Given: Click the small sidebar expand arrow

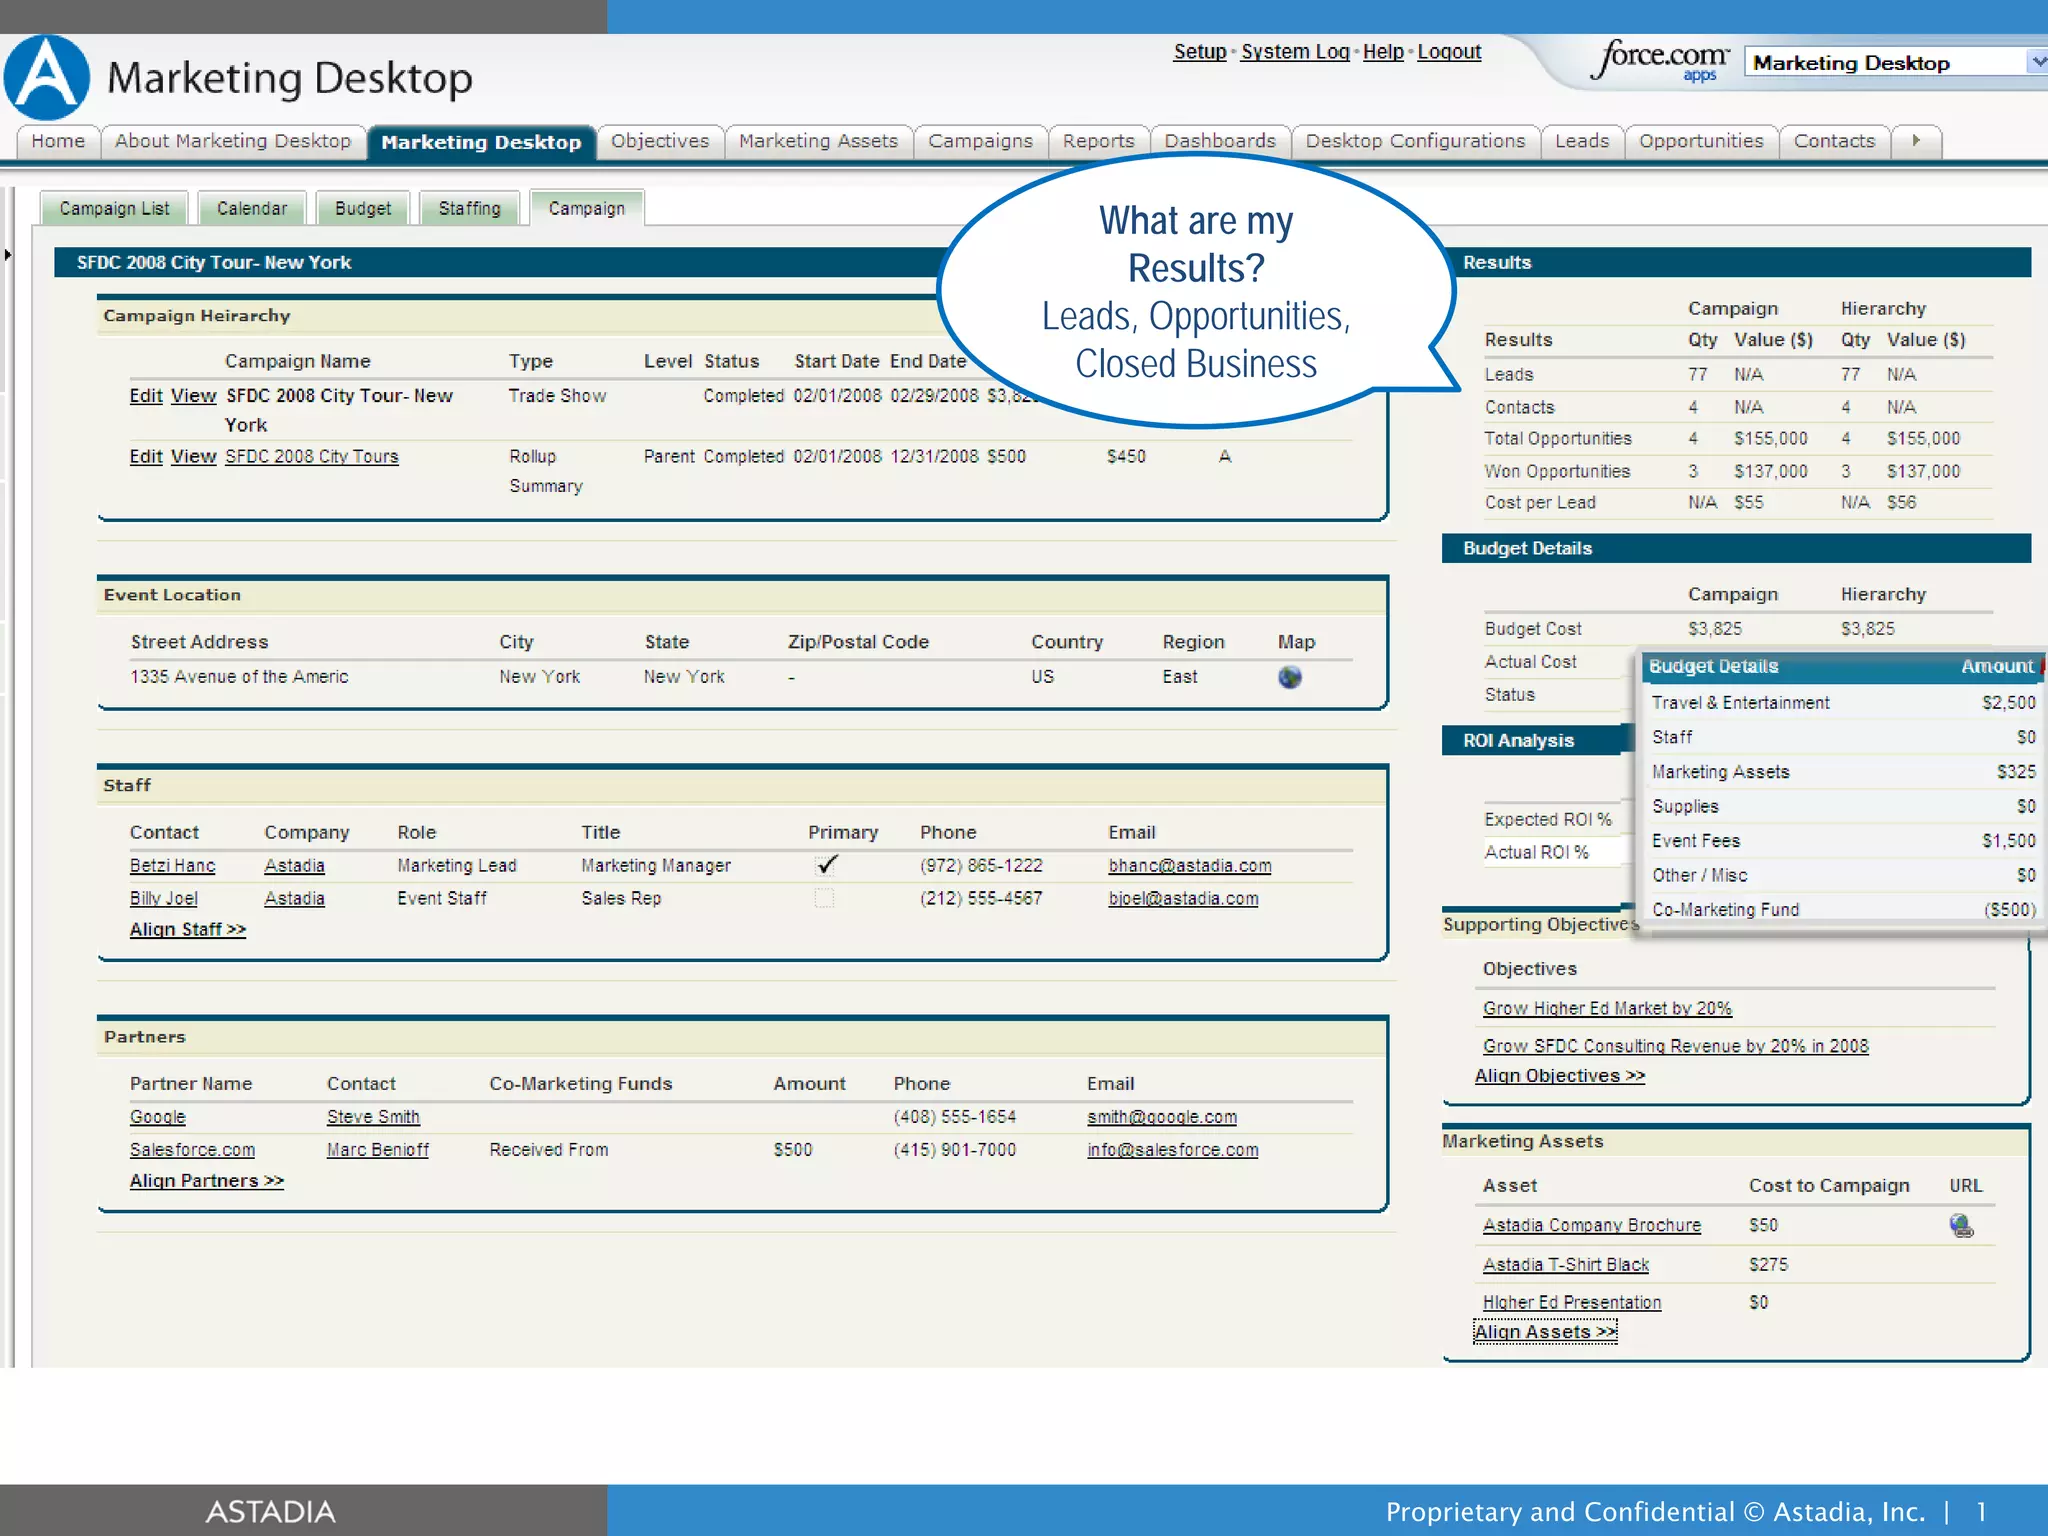Looking at the screenshot, I should point(8,255).
